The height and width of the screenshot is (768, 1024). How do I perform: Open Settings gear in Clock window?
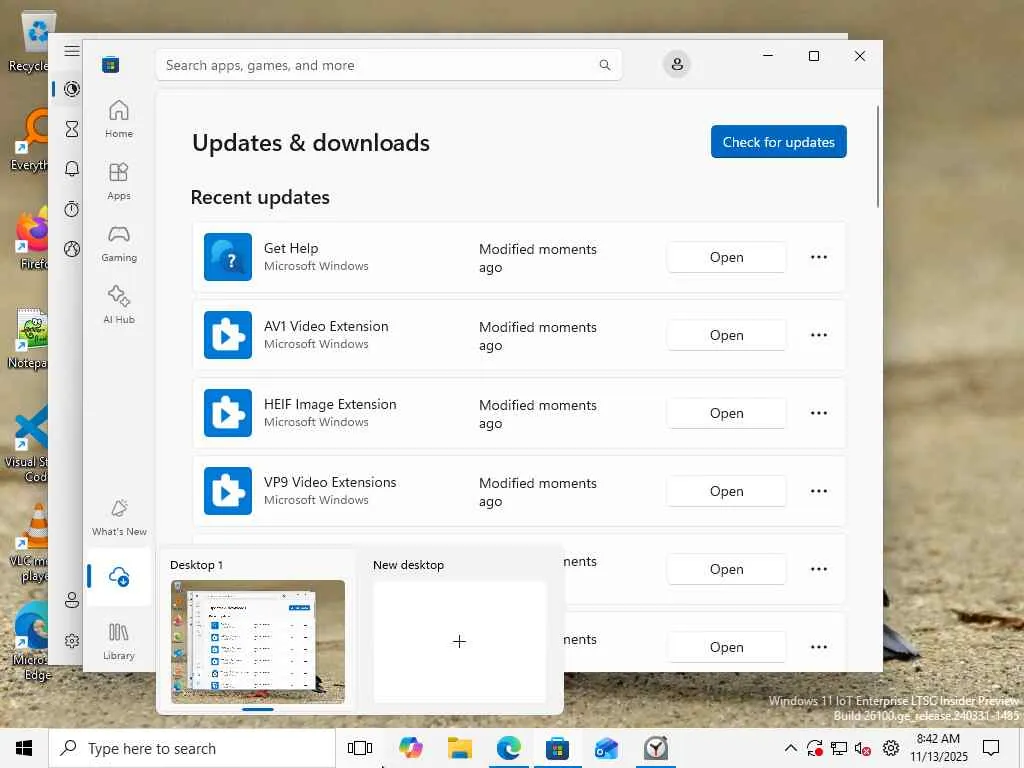[72, 641]
